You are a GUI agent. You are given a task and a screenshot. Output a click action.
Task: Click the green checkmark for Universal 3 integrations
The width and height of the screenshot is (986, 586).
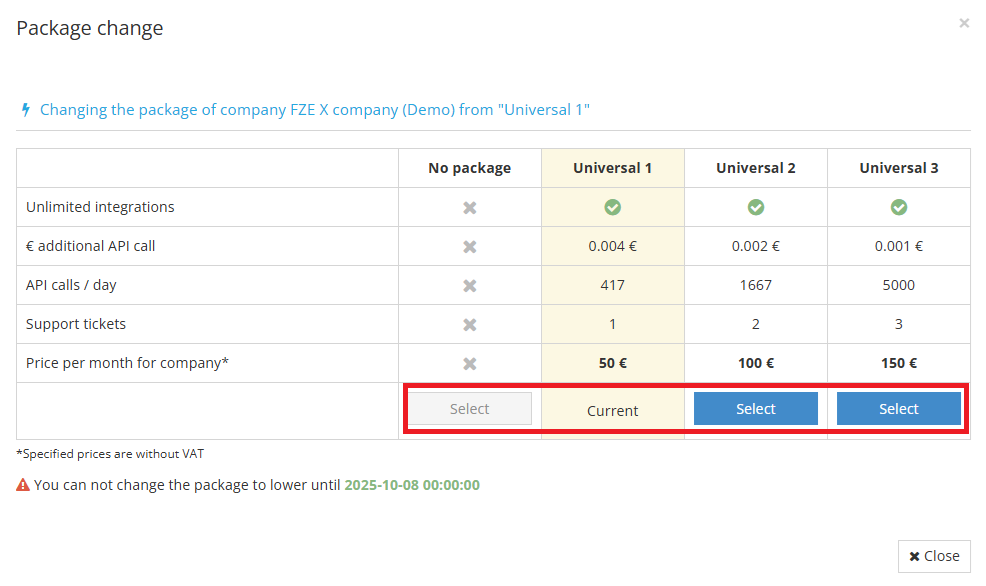click(898, 207)
